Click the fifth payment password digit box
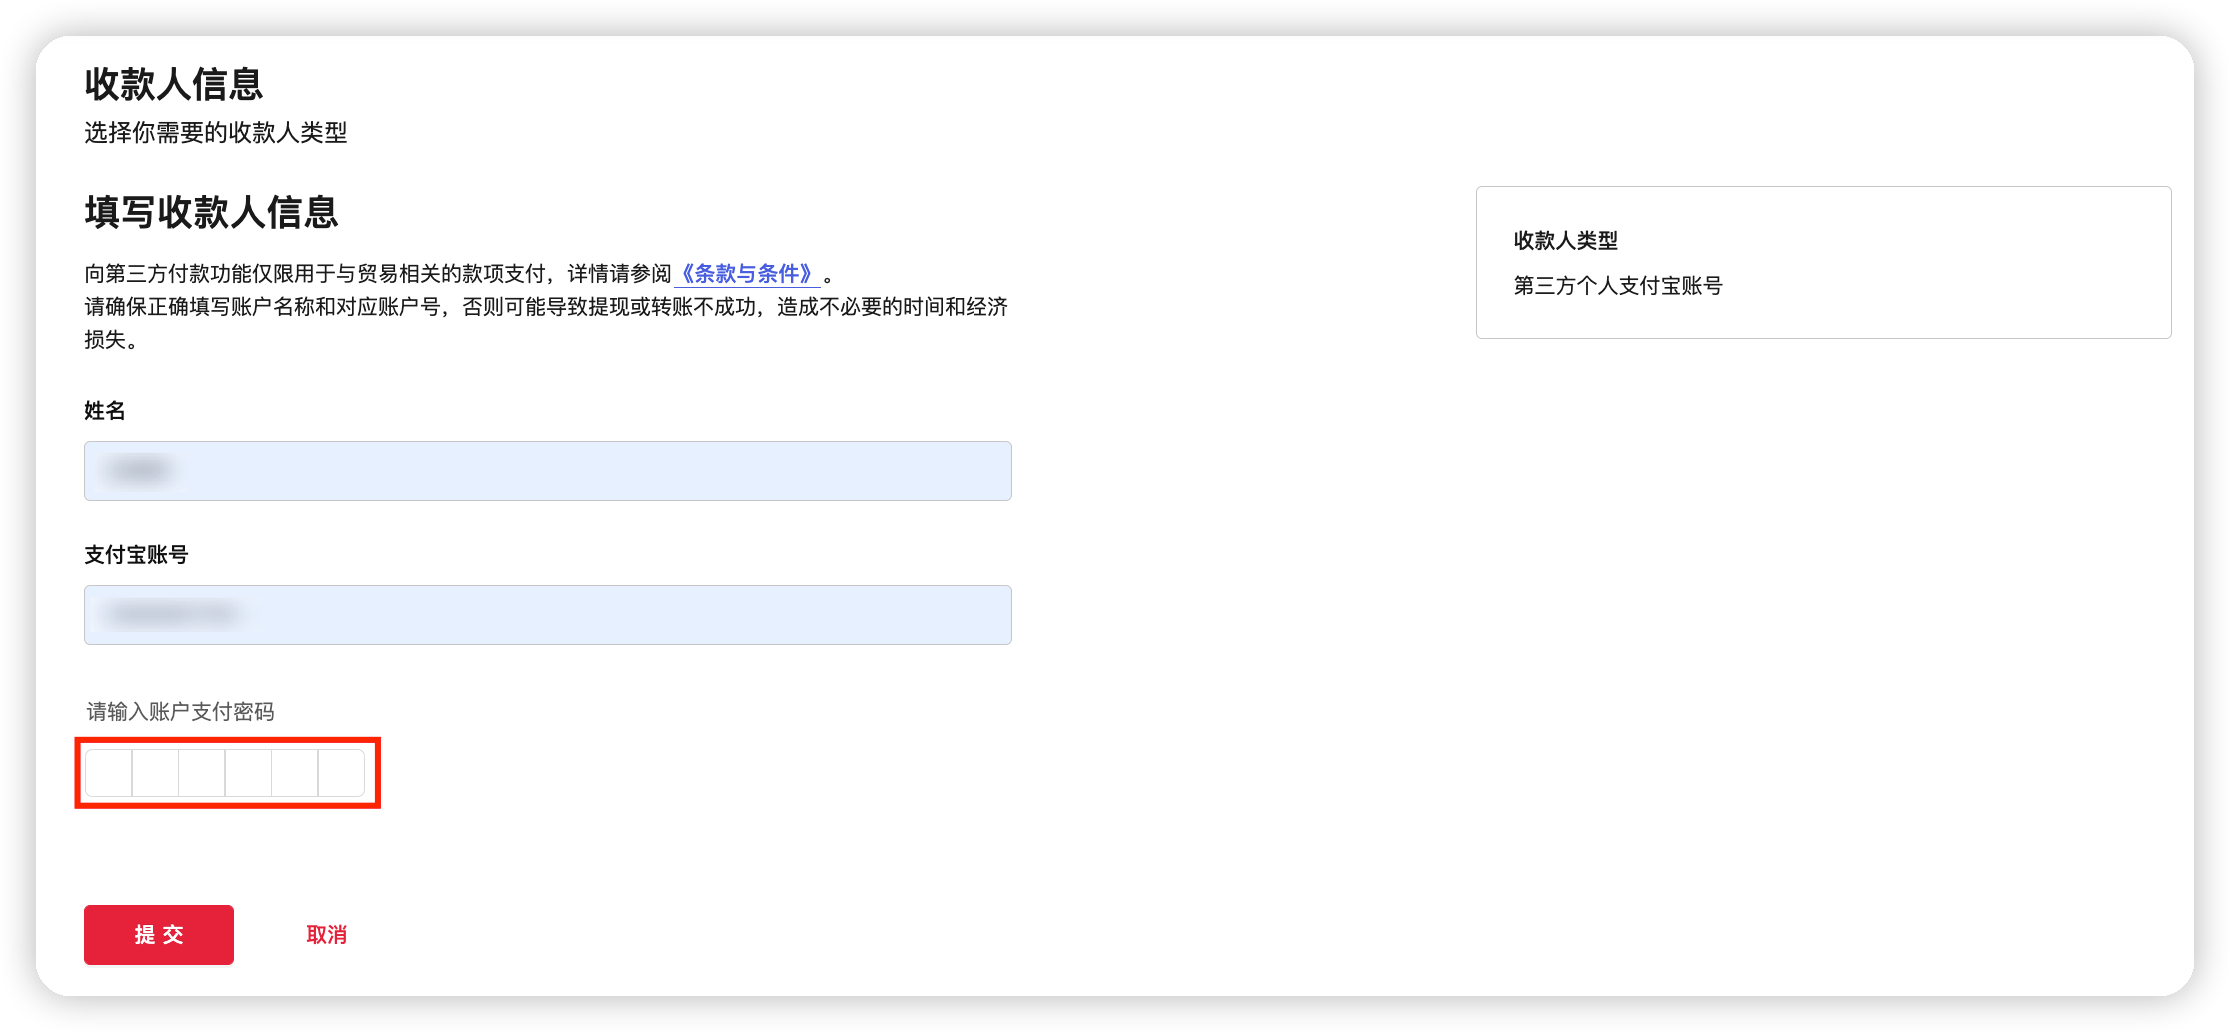The image size is (2230, 1032). (294, 772)
